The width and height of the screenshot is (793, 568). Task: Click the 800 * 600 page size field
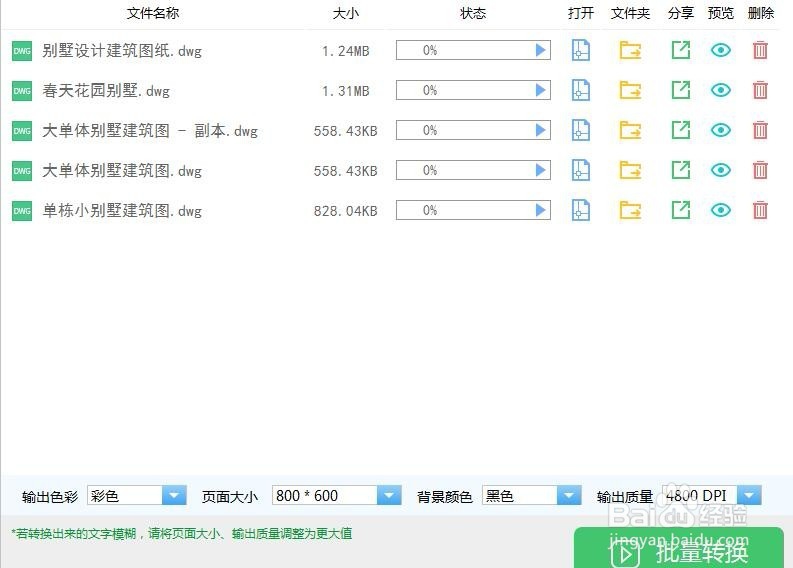coord(325,495)
